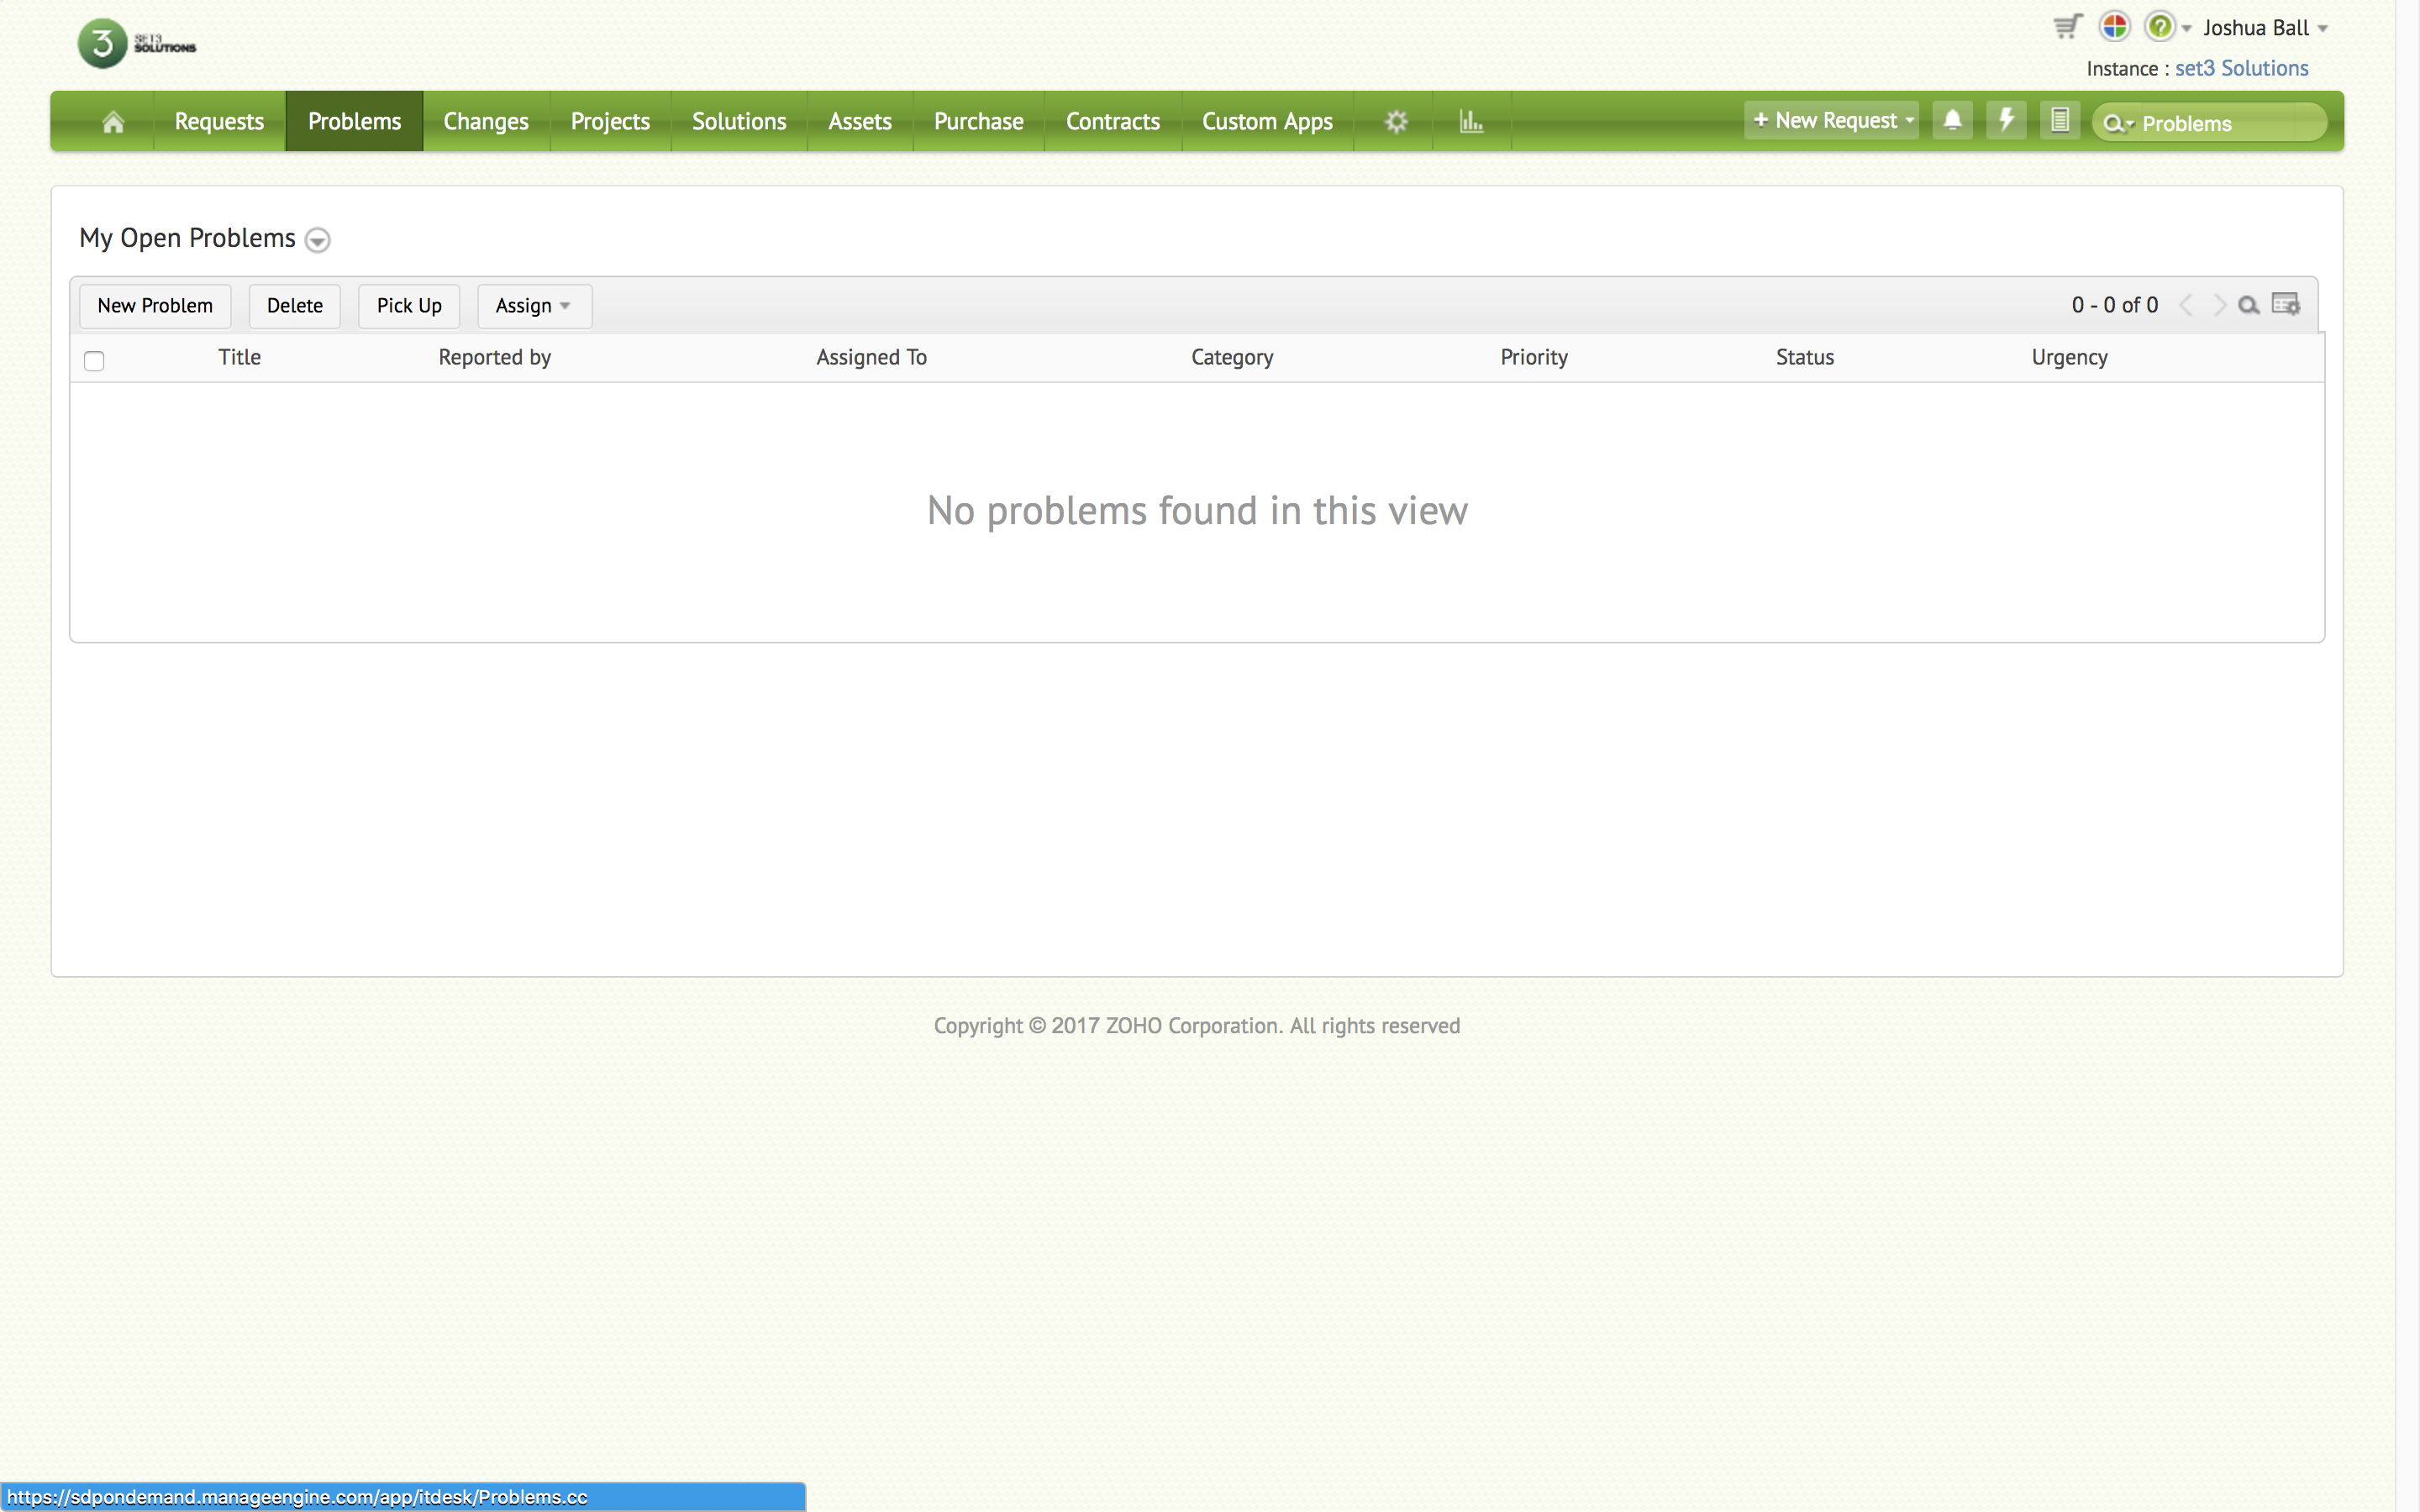Open the Changes tab
The width and height of the screenshot is (2420, 1512).
pos(485,122)
